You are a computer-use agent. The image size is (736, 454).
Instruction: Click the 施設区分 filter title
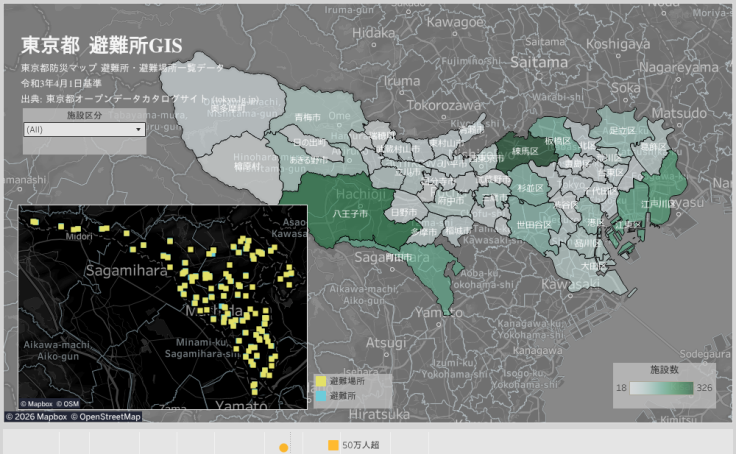click(84, 115)
